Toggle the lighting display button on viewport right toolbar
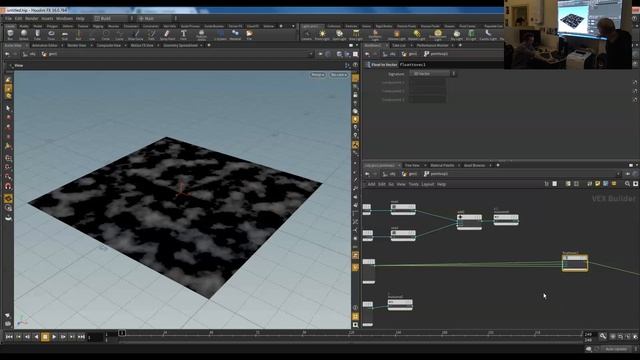Viewport: 640px width, 360px height. tap(356, 120)
